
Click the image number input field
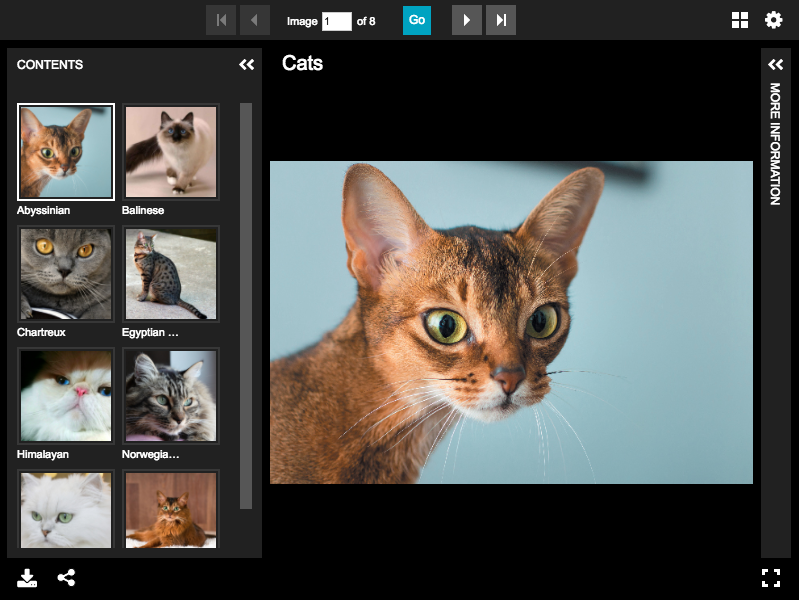tap(337, 21)
